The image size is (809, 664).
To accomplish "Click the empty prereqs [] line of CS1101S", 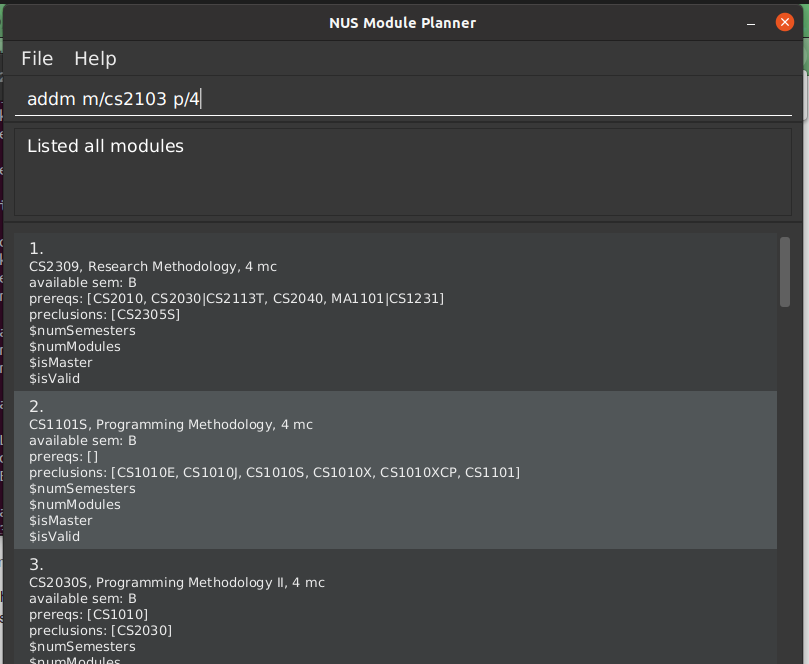I will pyautogui.click(x=63, y=457).
